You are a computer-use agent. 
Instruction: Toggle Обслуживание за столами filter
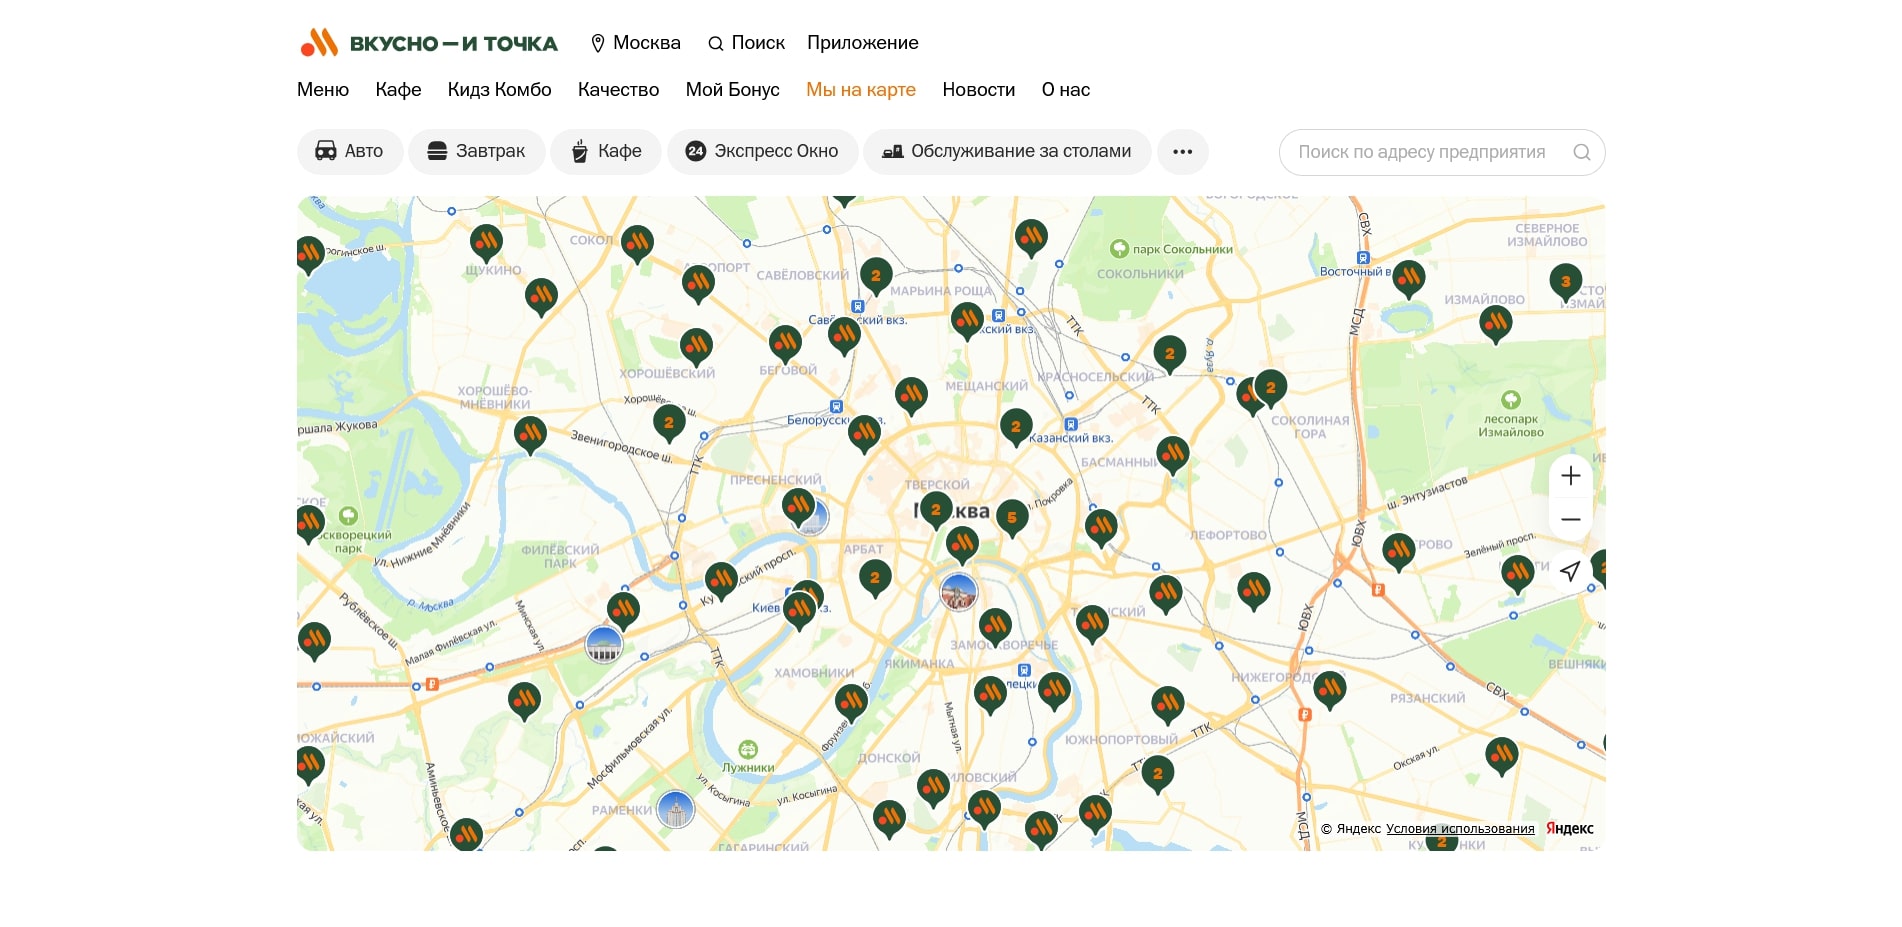1007,152
